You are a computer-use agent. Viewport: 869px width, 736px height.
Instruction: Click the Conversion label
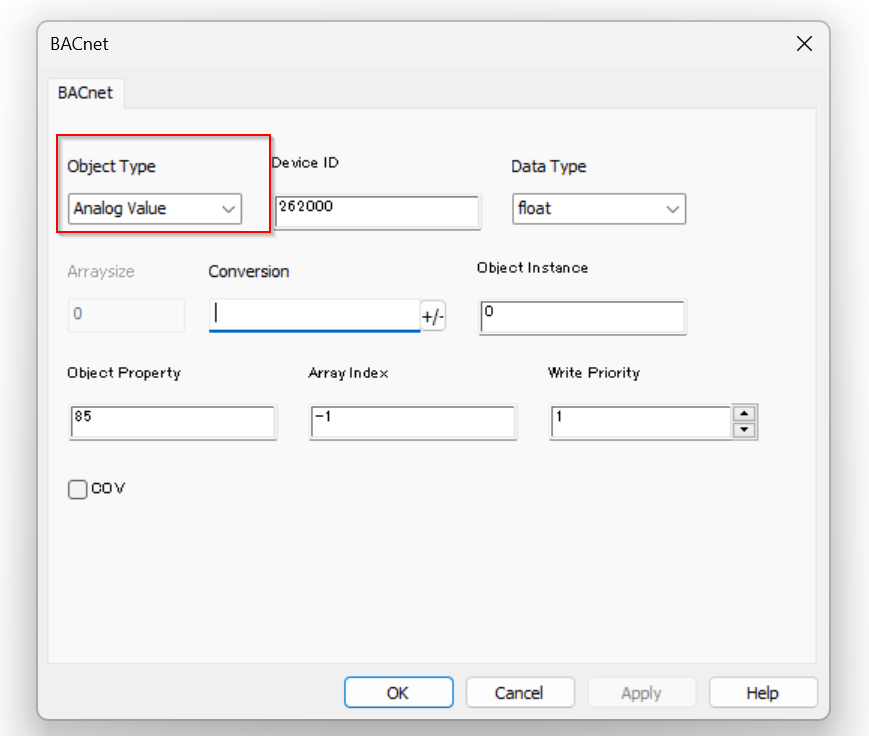(249, 272)
